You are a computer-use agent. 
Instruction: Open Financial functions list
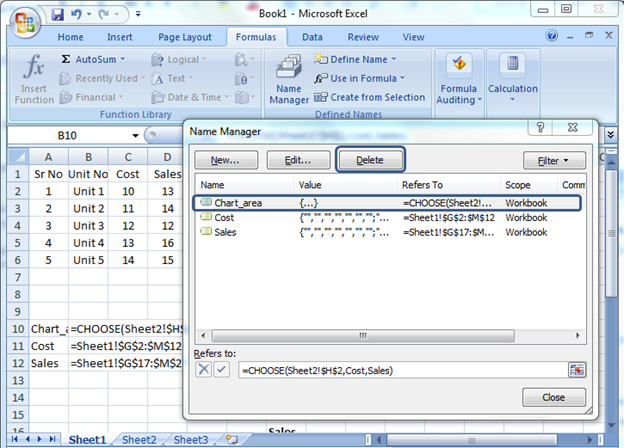coord(92,97)
